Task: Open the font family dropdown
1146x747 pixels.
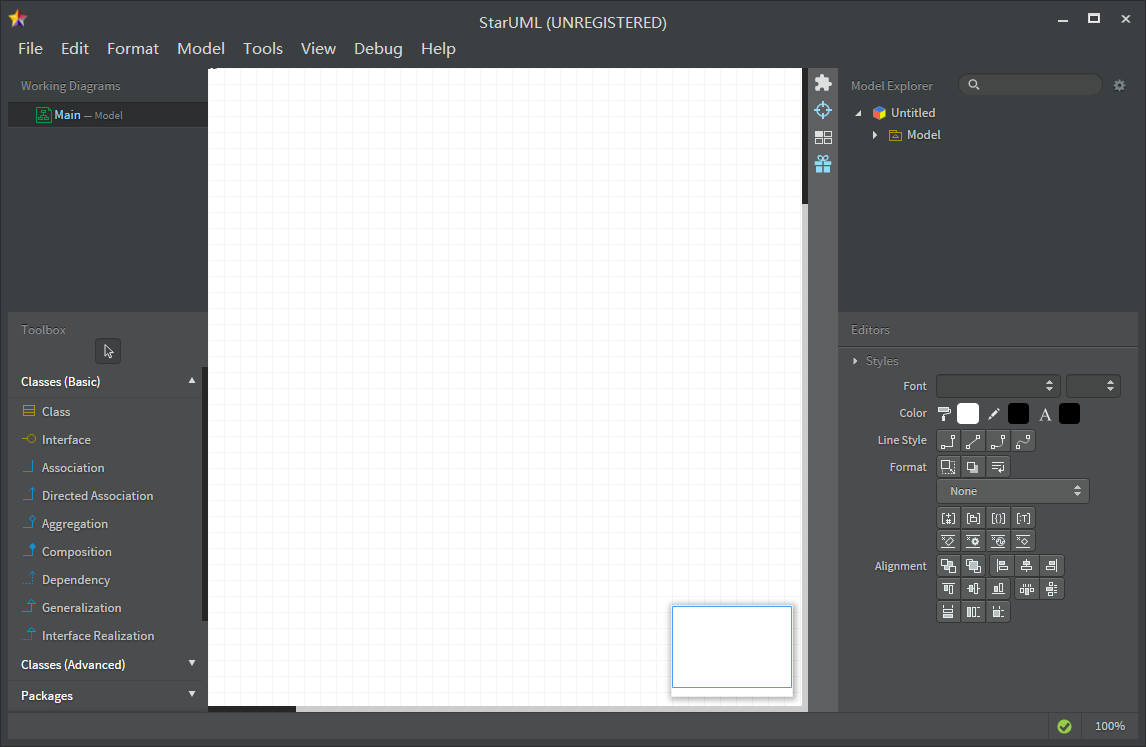Action: pos(998,386)
